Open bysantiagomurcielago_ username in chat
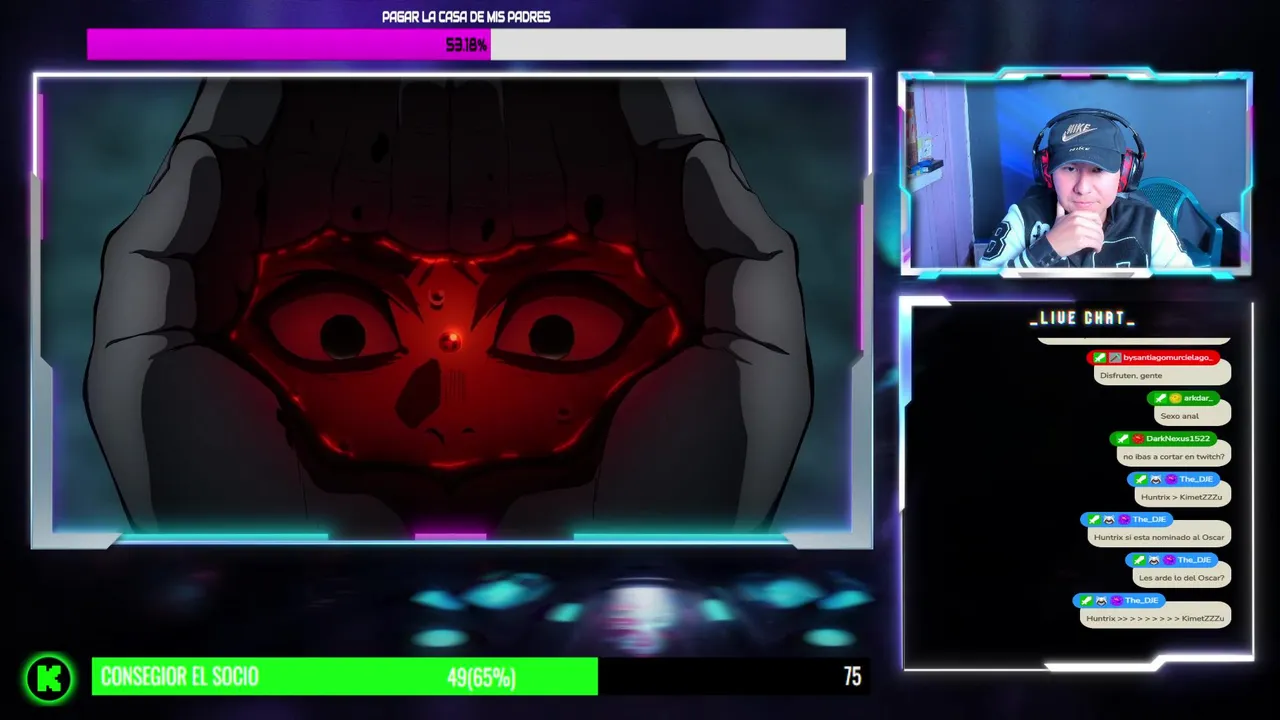 click(x=1168, y=358)
